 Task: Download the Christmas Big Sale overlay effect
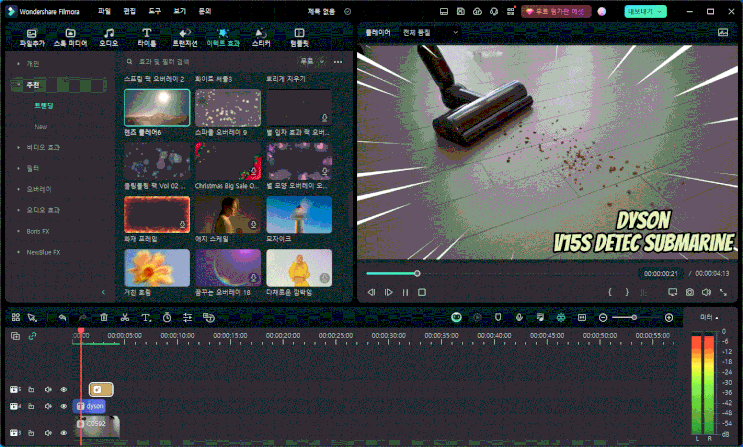[254, 171]
